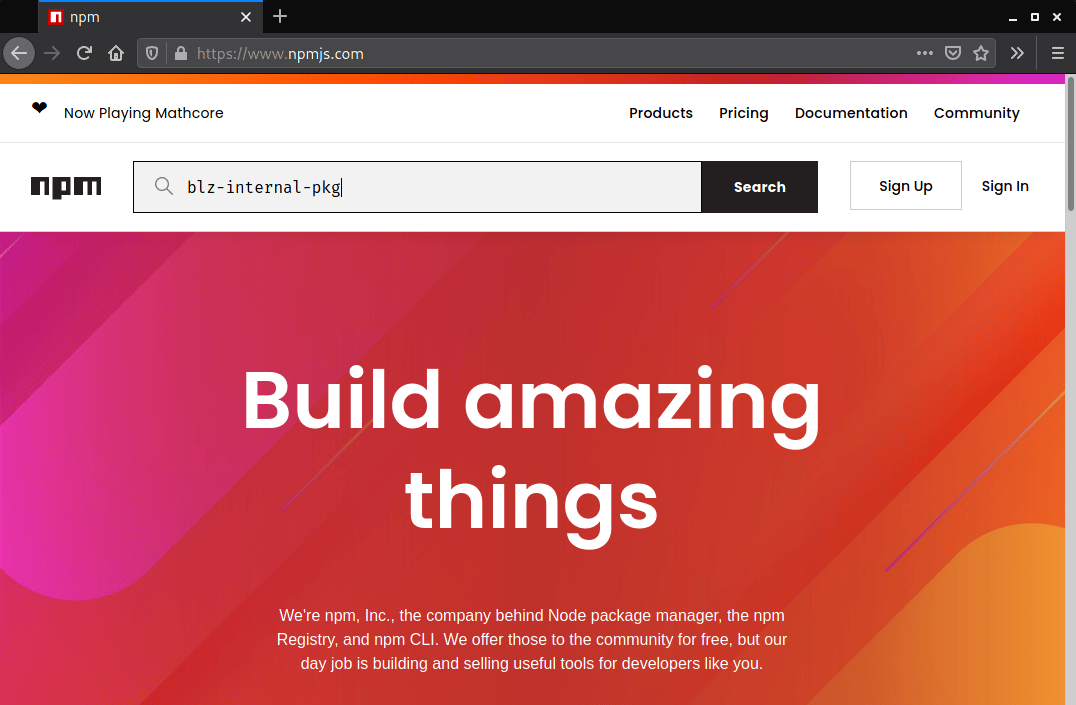Click the paragraph starting "We're npm, Inc."
Viewport: 1076px width, 705px height.
pyautogui.click(x=532, y=639)
